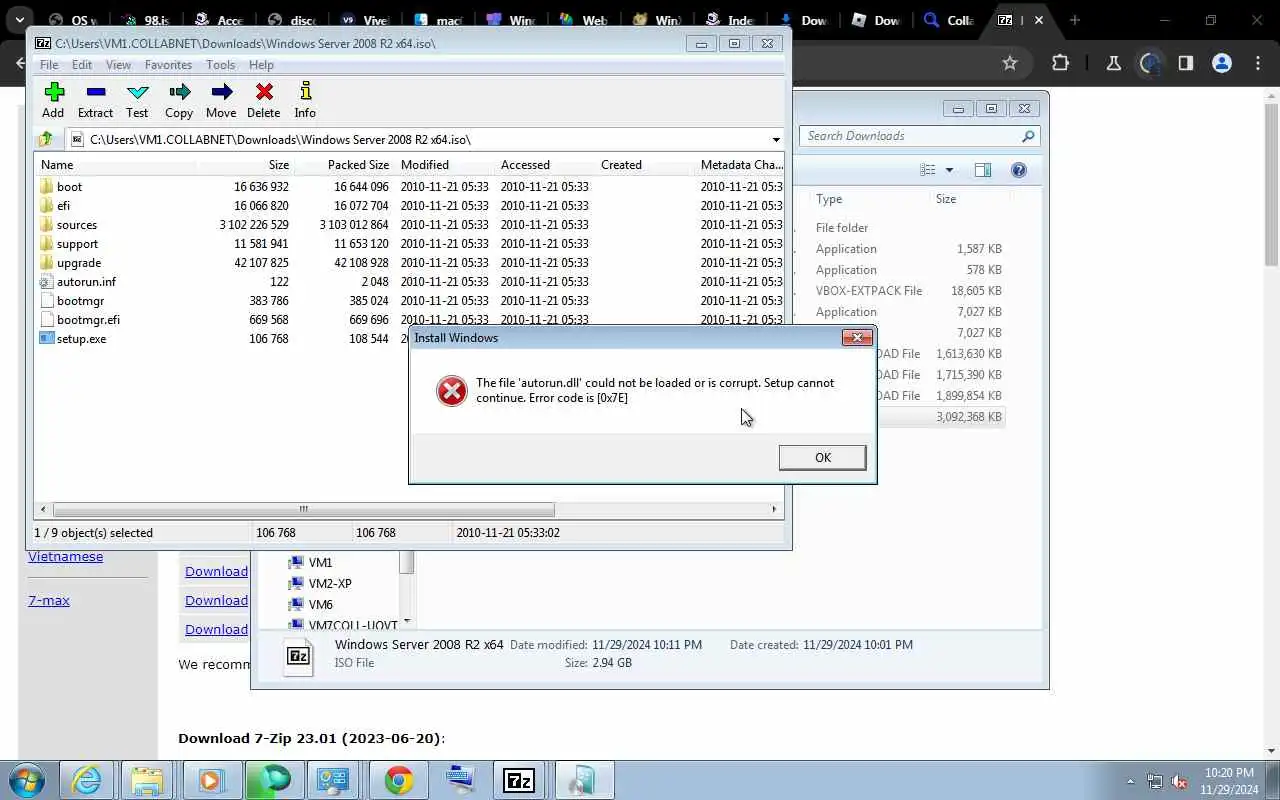1280x800 pixels.
Task: Click OK in the Install Windows error dialog
Action: 822,457
